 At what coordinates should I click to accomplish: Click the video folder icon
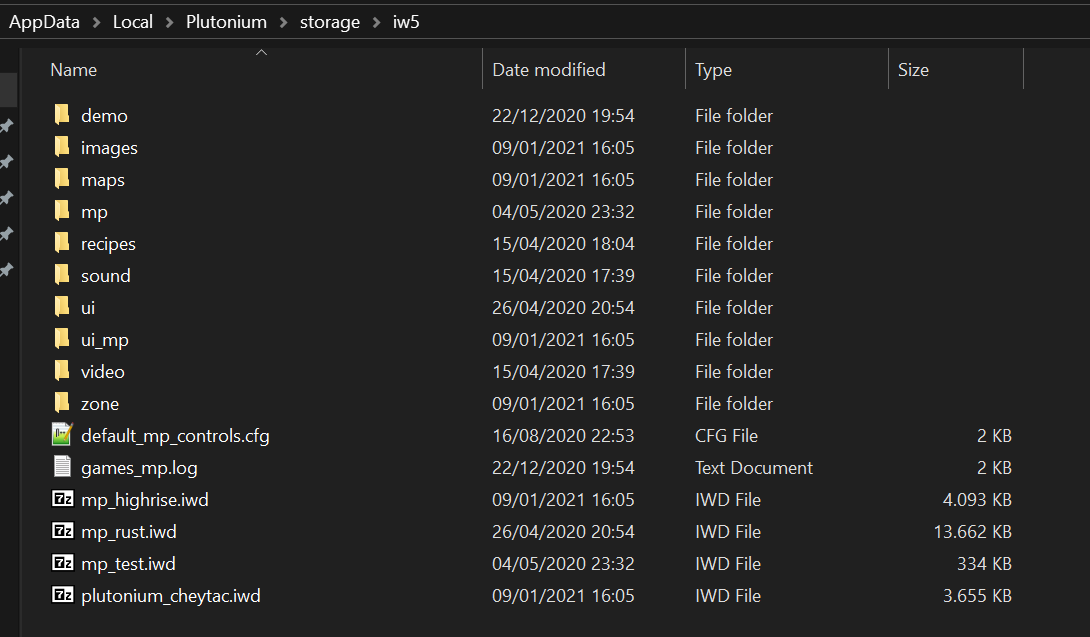coord(62,370)
